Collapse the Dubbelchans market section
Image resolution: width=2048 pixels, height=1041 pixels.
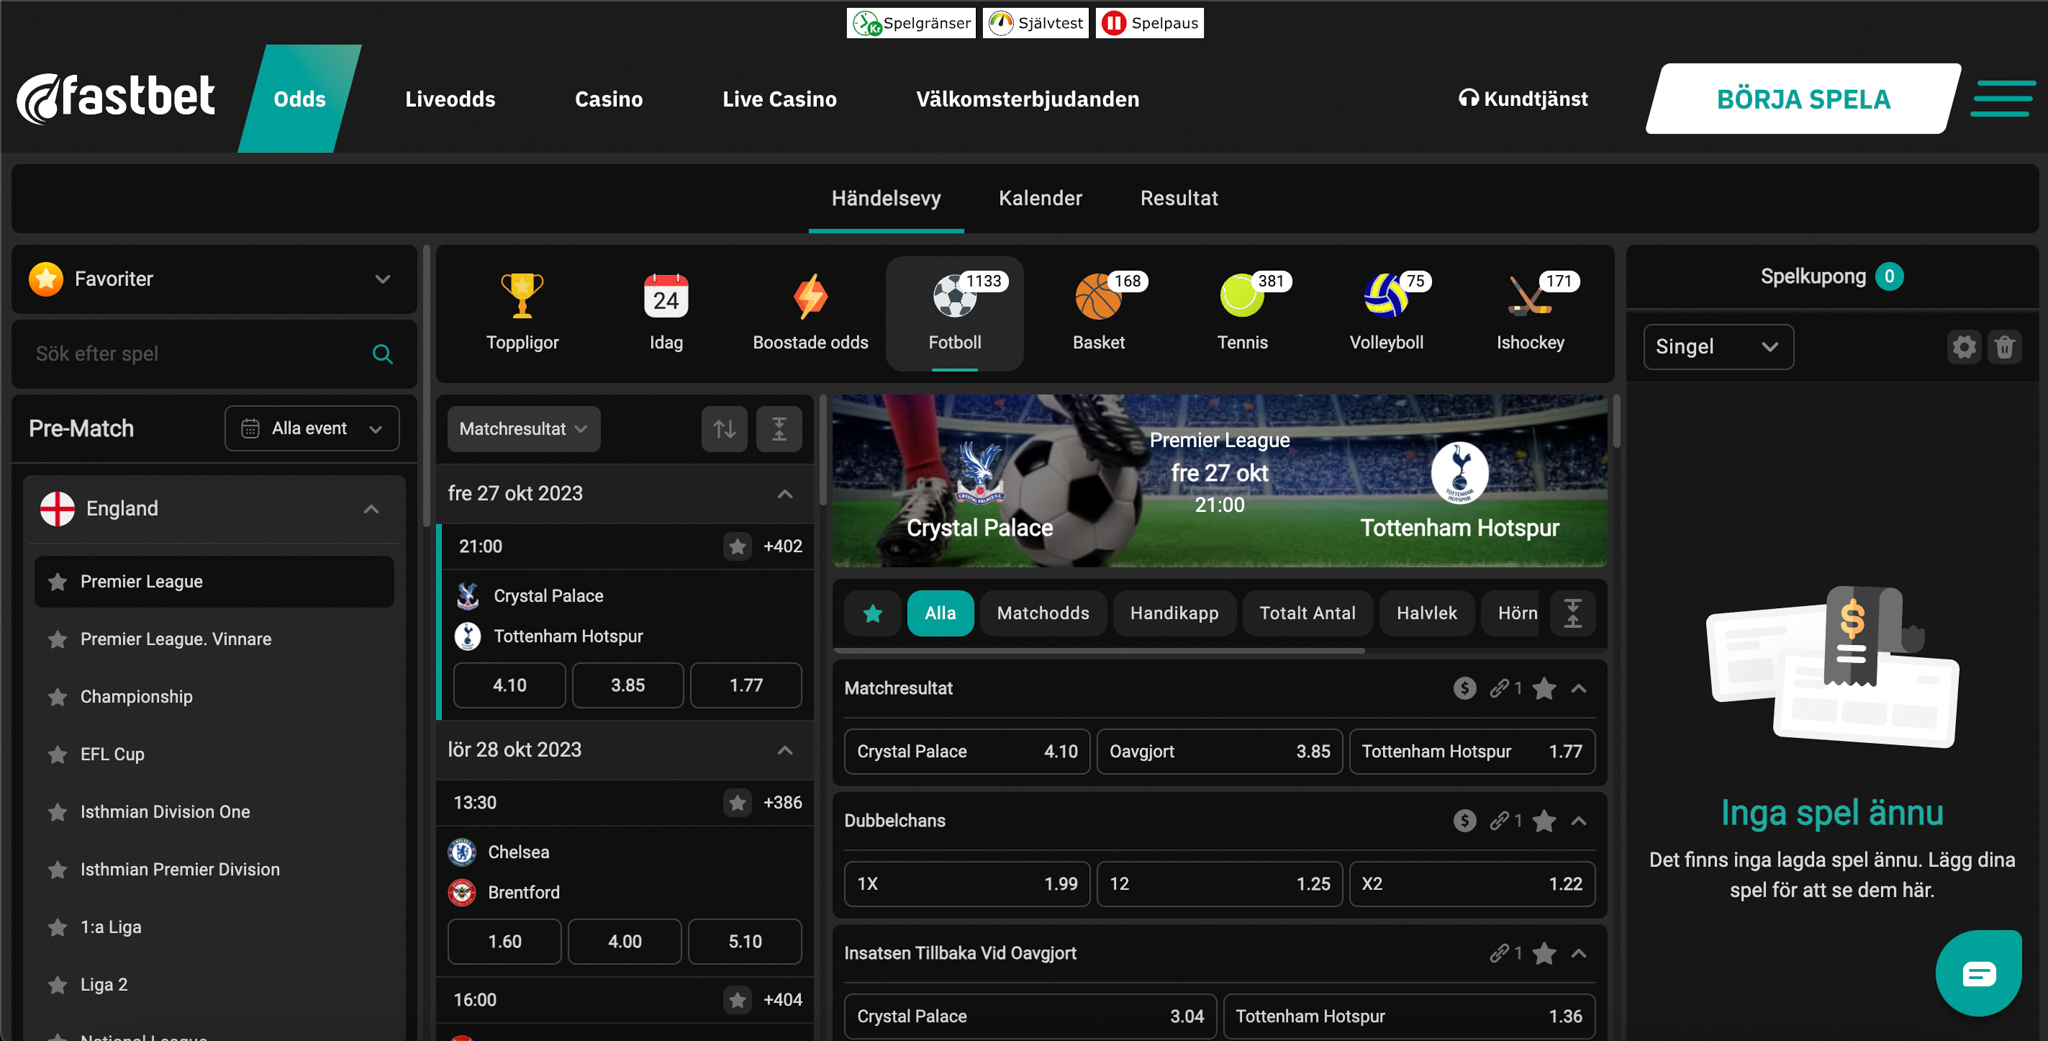point(1579,821)
